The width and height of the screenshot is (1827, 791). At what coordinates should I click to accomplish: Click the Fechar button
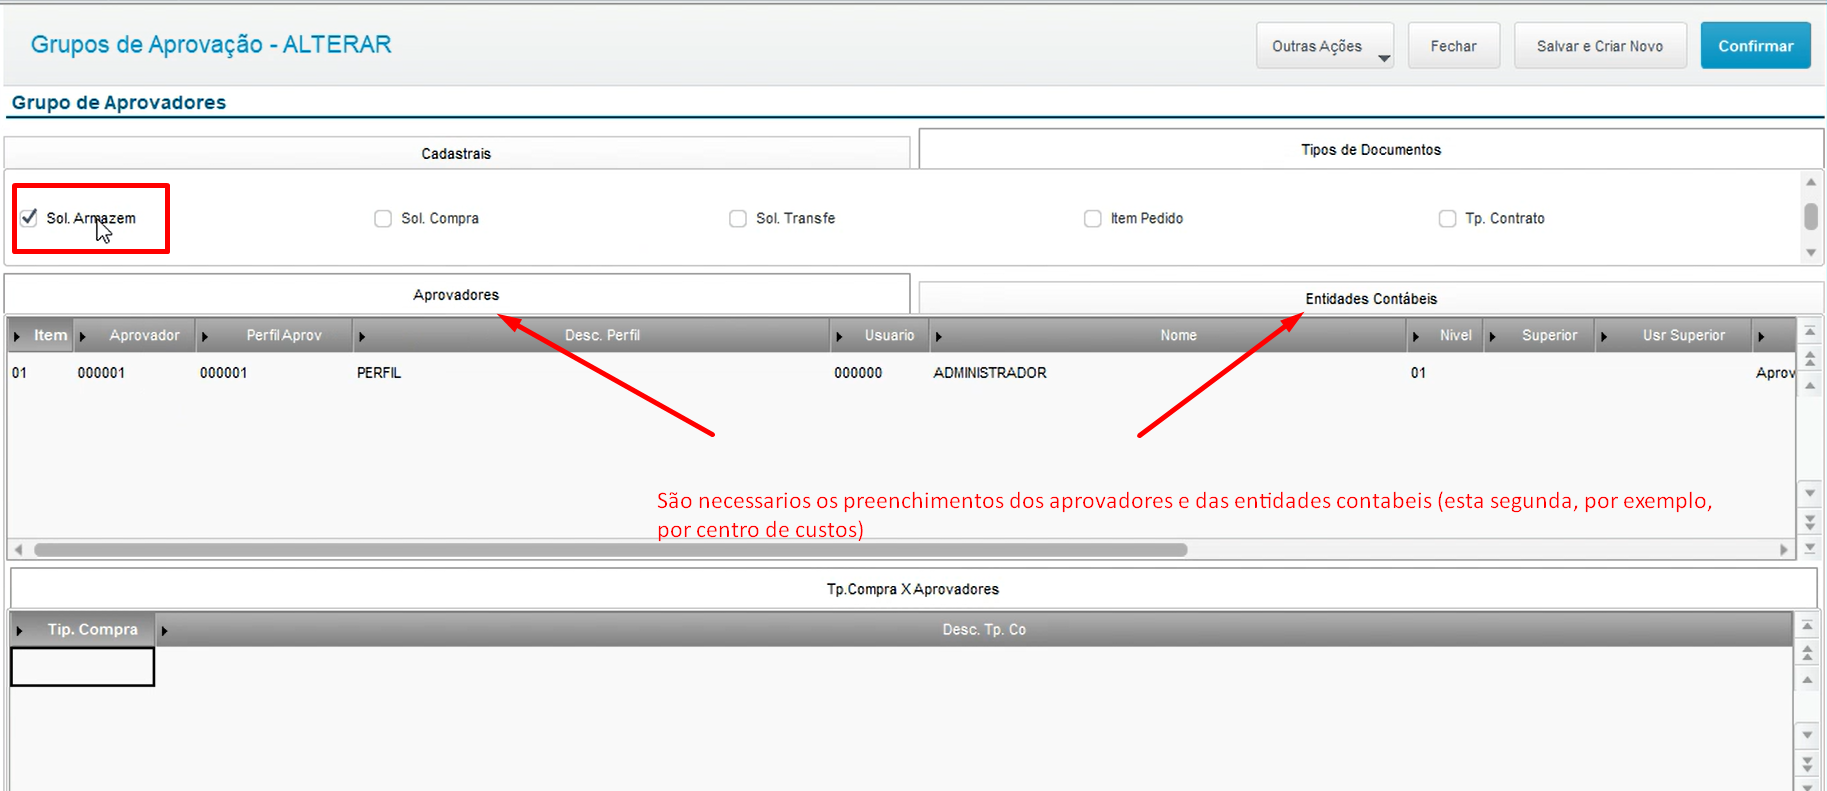(x=1454, y=46)
